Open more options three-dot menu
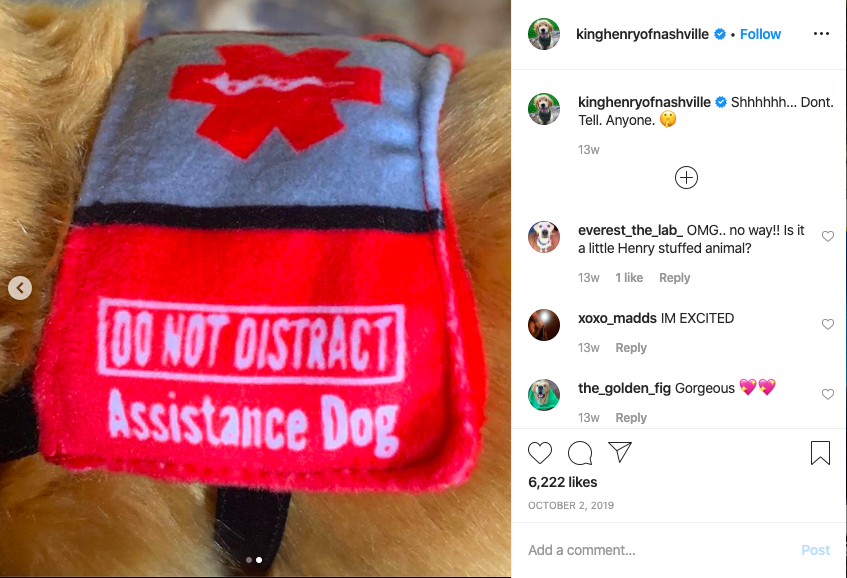Screen dimensions: 847x578 [821, 33]
